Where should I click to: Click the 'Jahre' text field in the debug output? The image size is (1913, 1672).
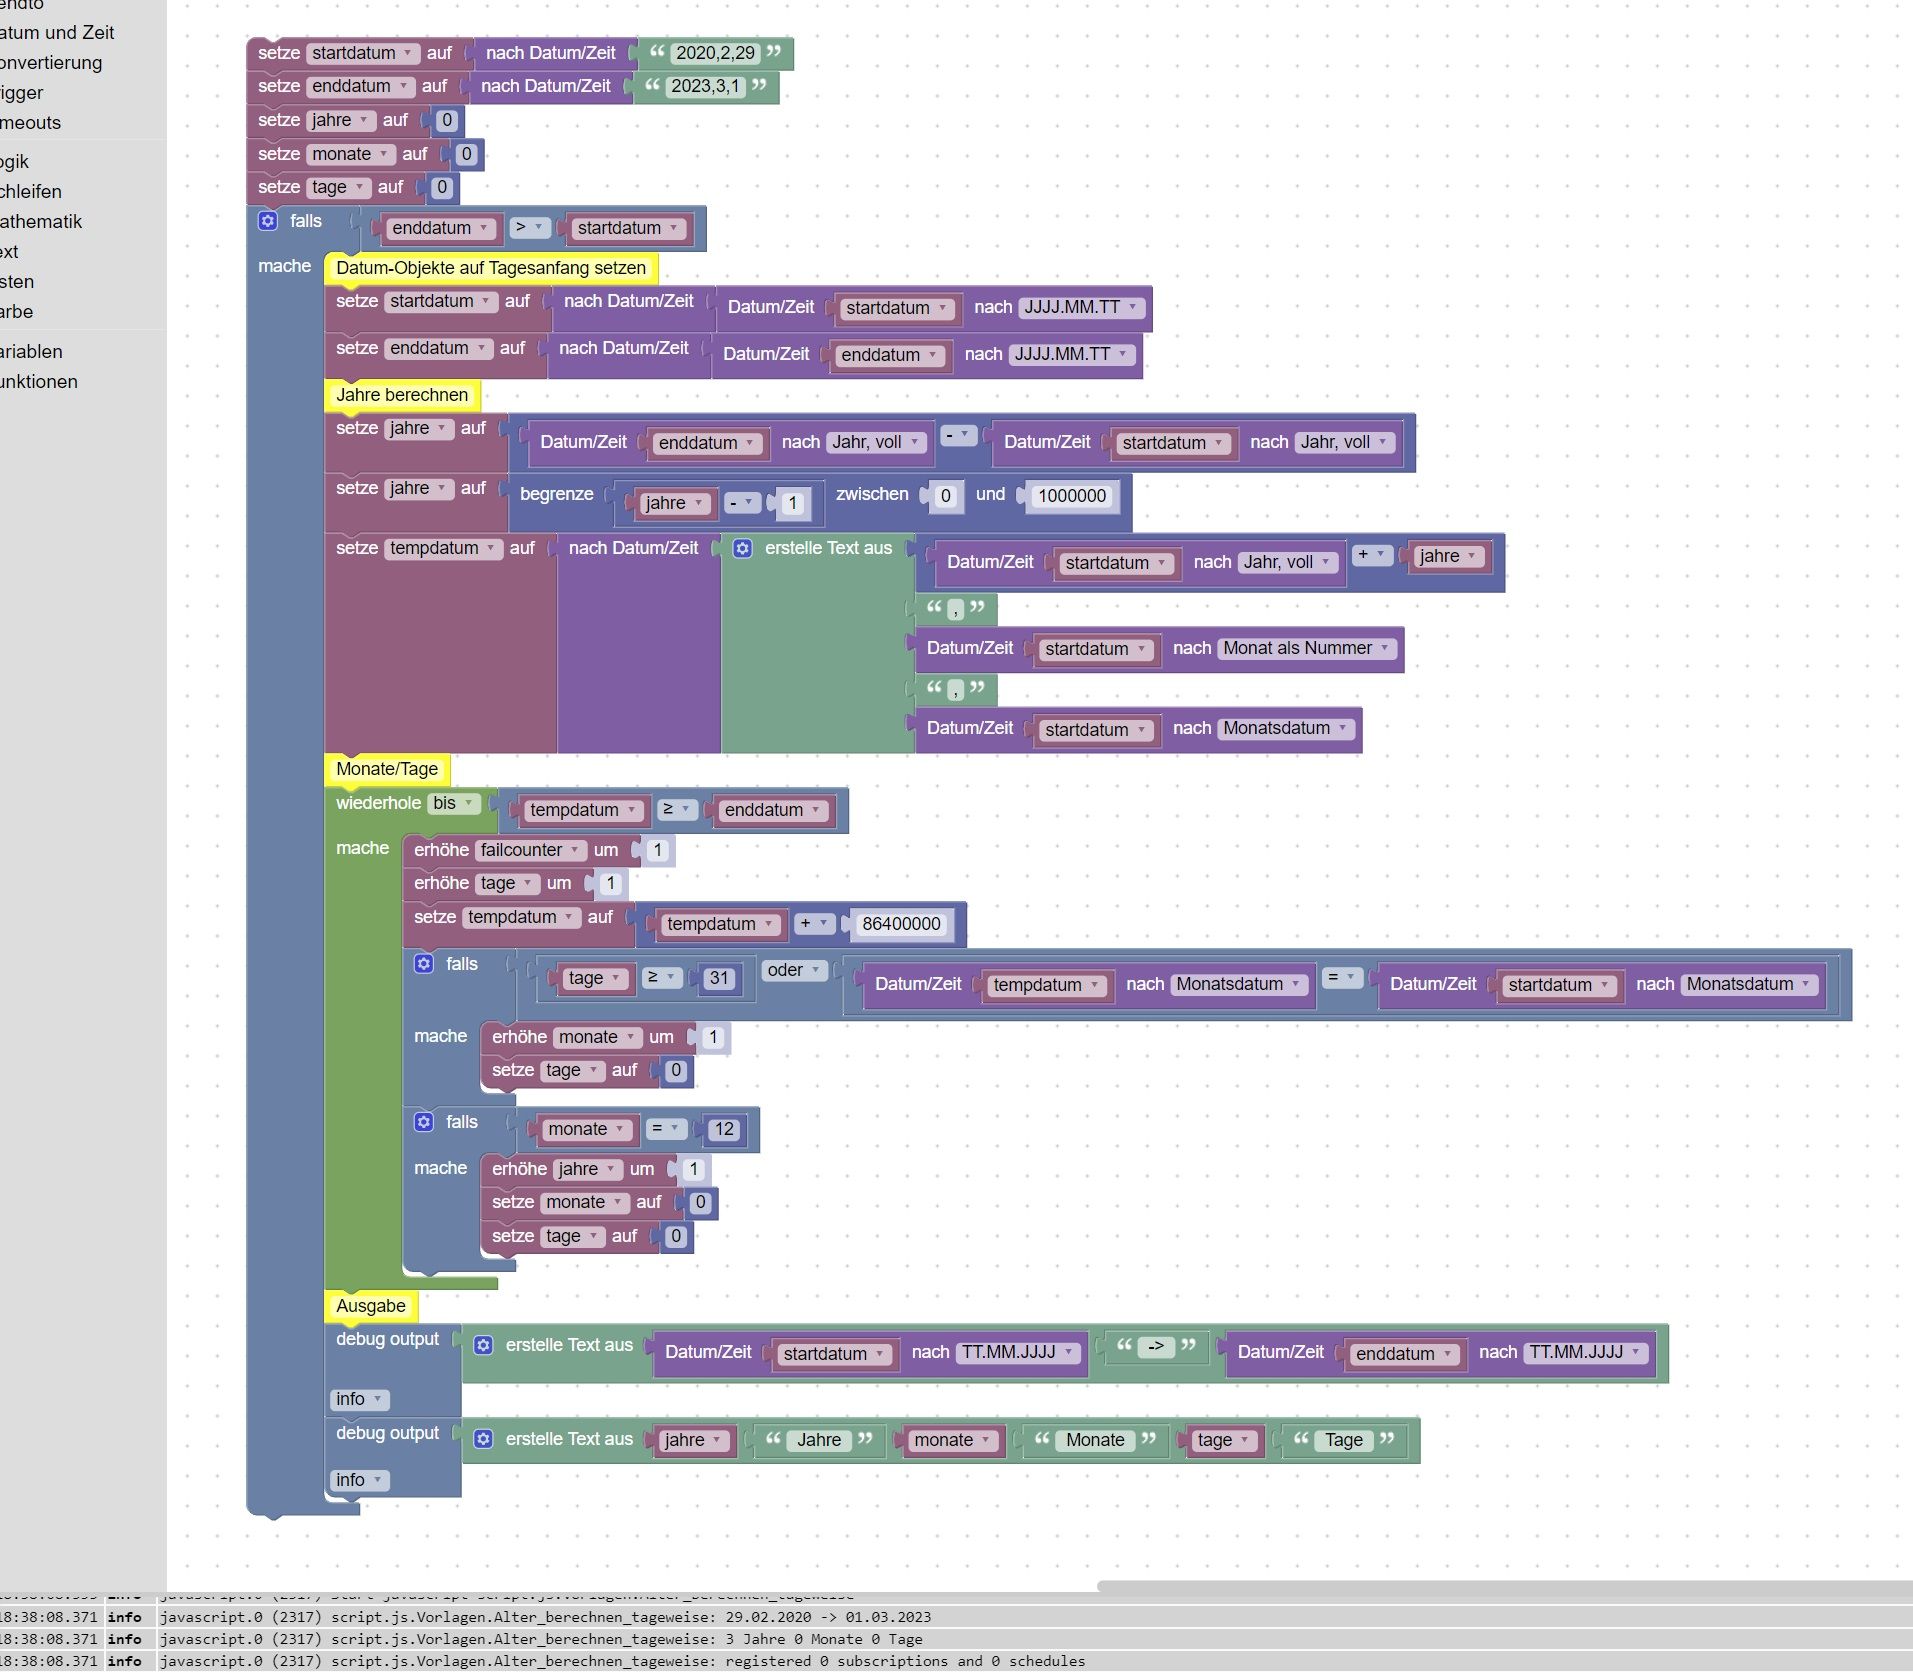pos(819,1440)
